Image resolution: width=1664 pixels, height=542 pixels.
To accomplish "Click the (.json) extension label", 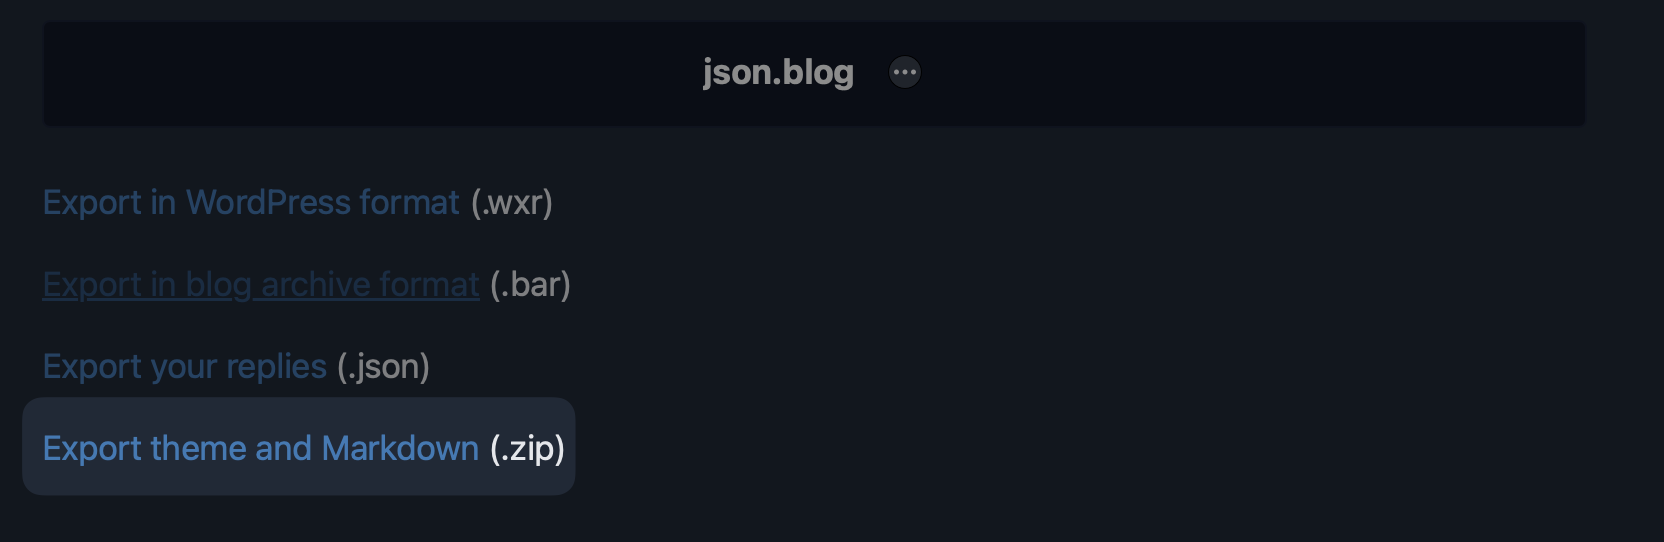I will [x=383, y=367].
